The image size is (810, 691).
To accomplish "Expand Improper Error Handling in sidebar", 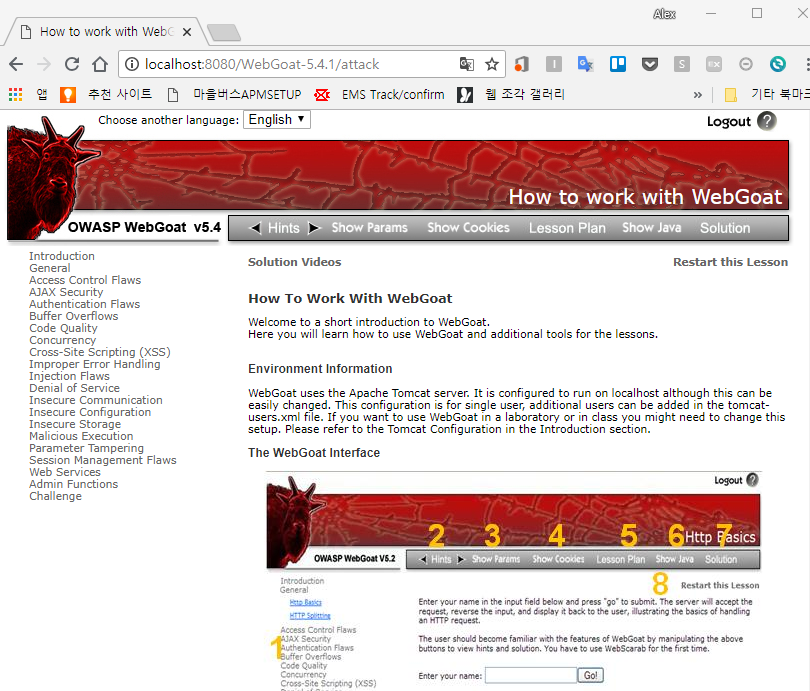I will 95,364.
